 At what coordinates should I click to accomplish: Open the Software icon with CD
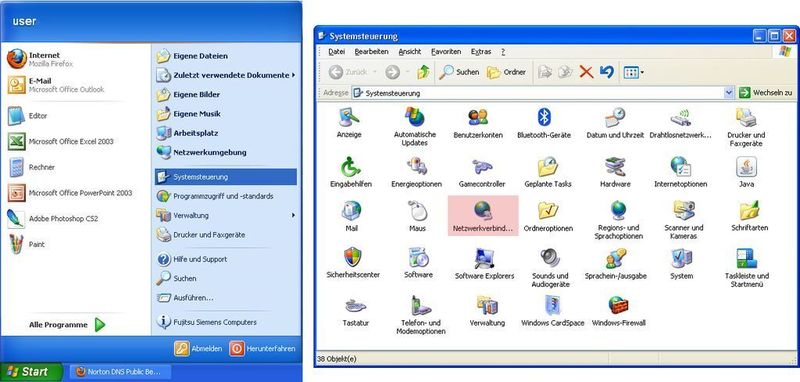[x=418, y=263]
